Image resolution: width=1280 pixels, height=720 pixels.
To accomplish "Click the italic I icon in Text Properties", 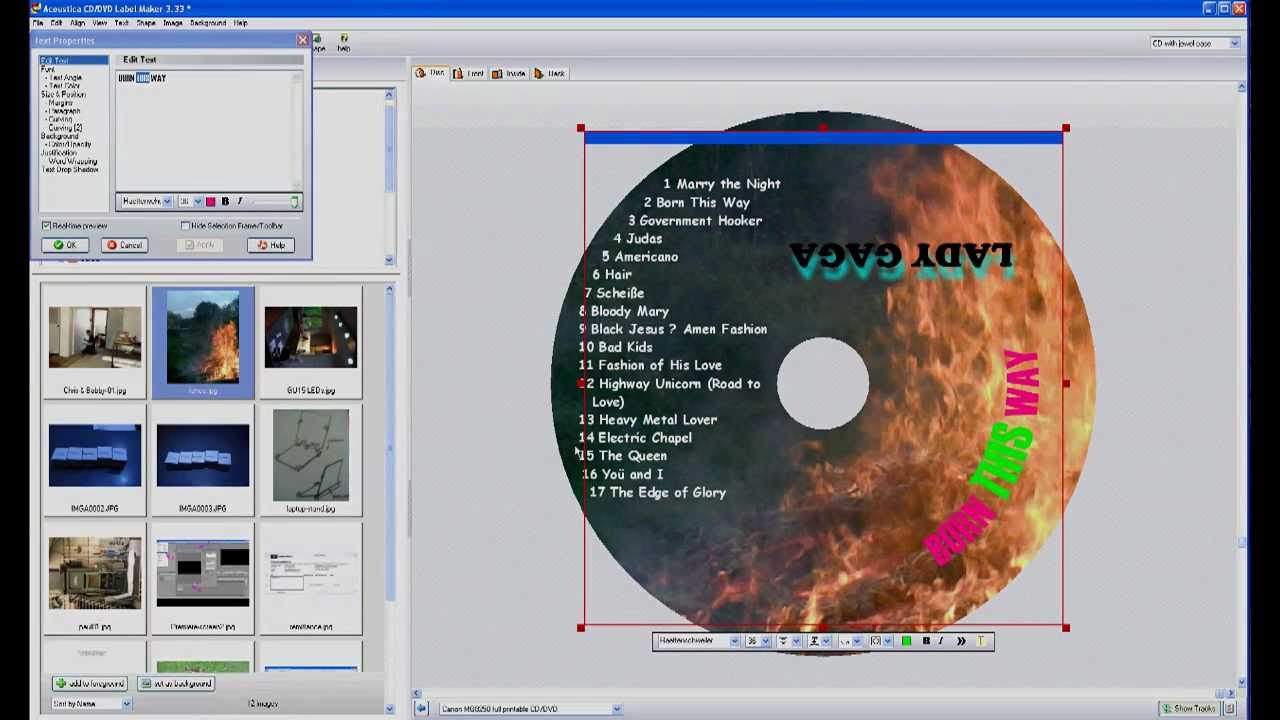I will tap(240, 201).
